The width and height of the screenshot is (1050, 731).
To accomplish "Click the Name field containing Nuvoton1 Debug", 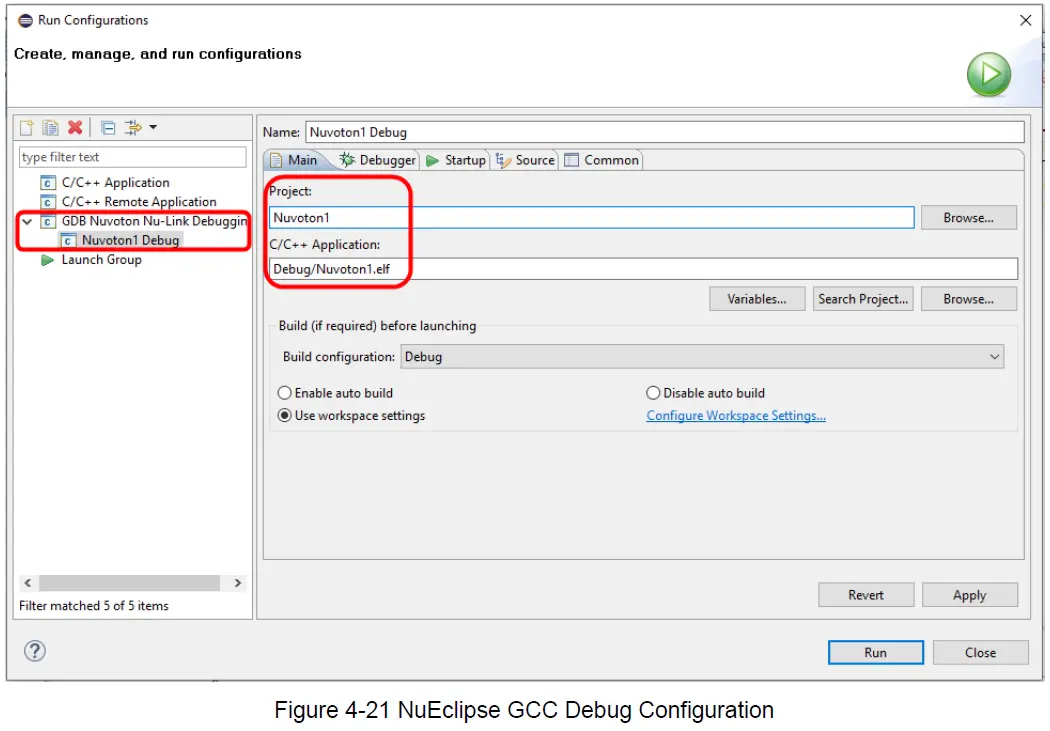I will click(664, 132).
